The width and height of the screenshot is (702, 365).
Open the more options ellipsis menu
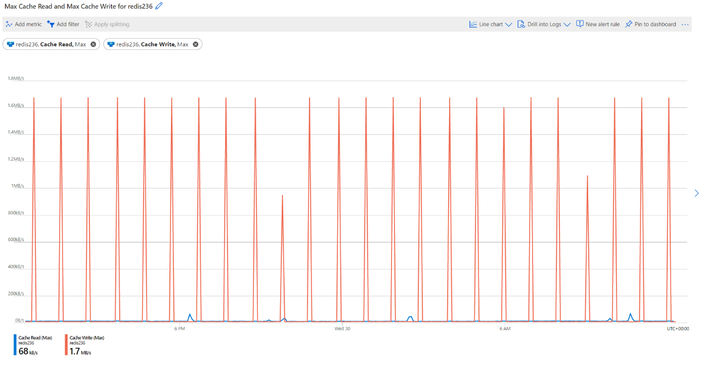click(x=685, y=25)
